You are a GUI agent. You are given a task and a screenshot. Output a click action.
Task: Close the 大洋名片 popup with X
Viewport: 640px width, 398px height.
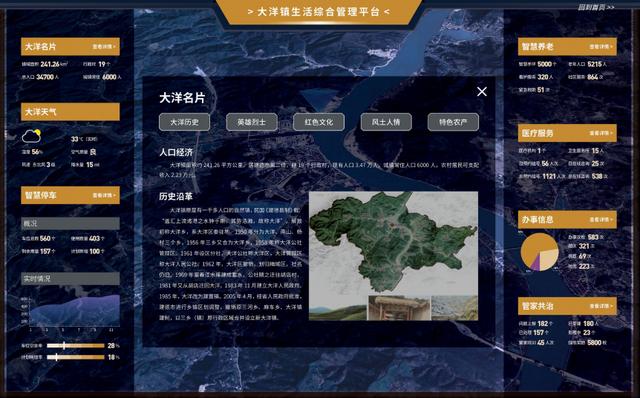(x=482, y=91)
